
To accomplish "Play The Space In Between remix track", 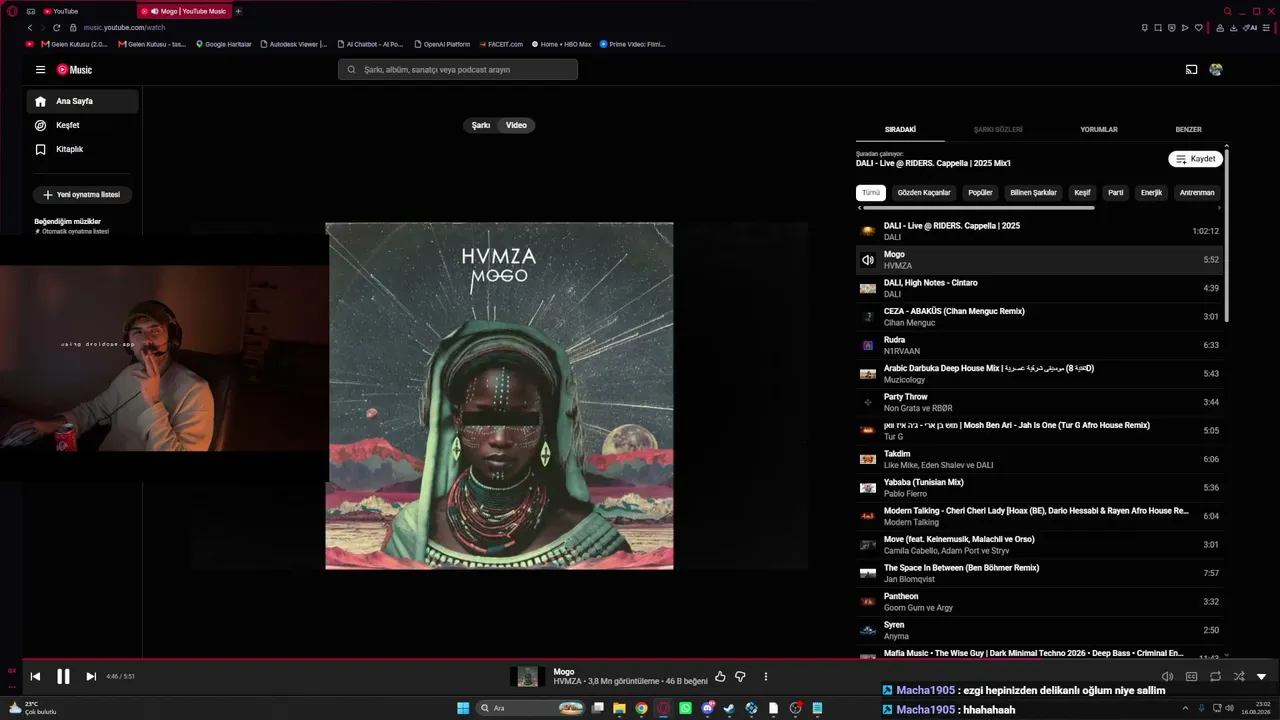I will coord(1040,573).
